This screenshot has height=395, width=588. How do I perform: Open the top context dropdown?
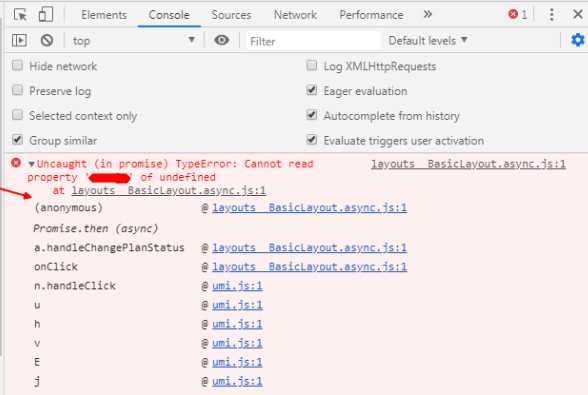tap(134, 41)
